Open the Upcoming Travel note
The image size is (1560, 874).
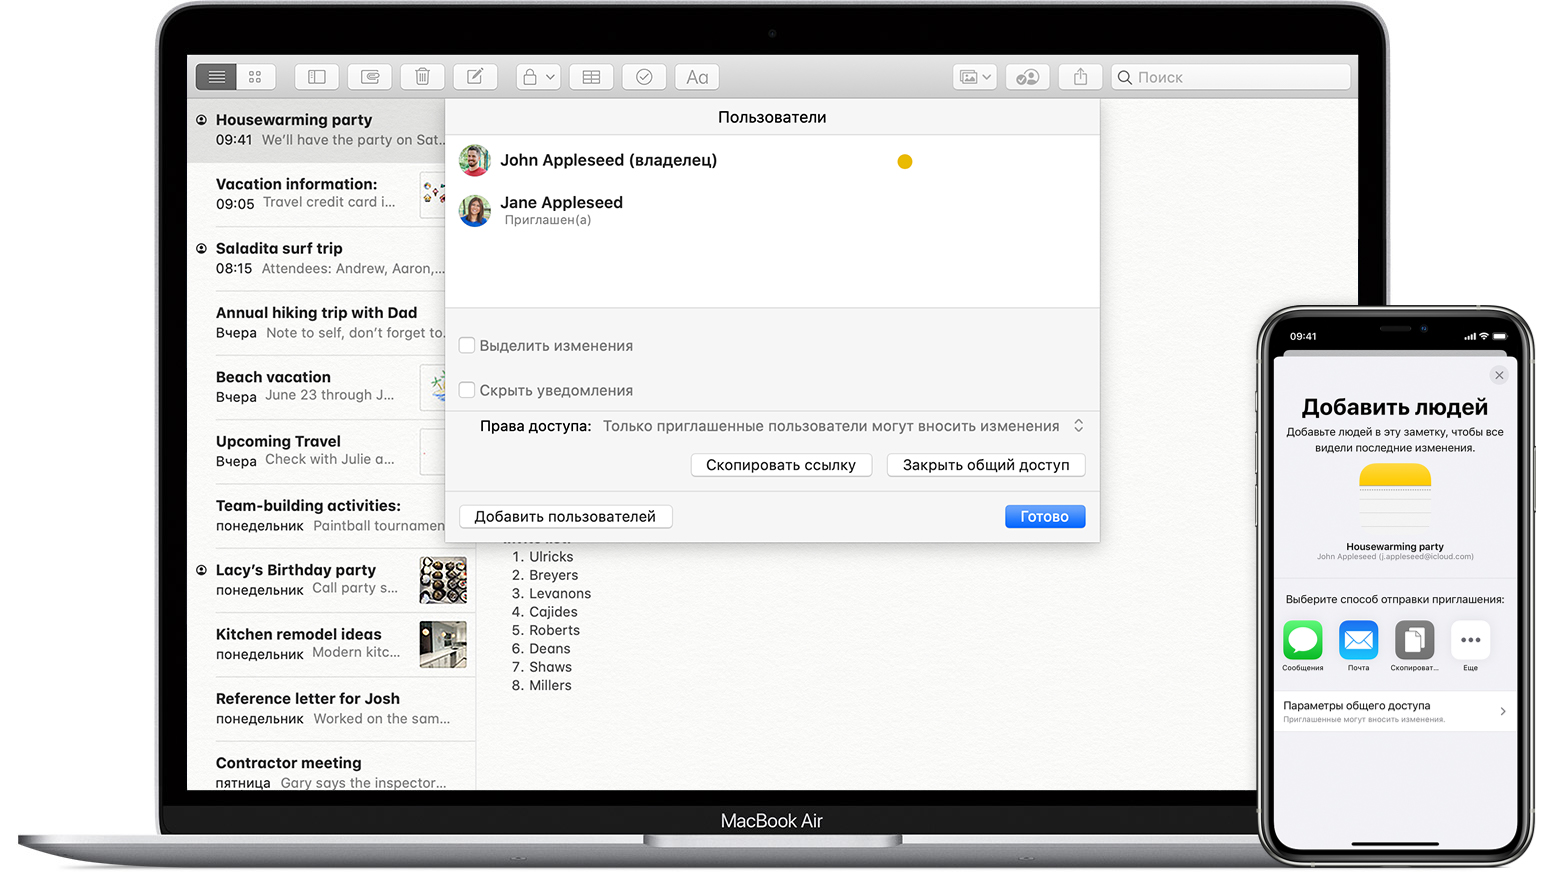click(x=317, y=451)
